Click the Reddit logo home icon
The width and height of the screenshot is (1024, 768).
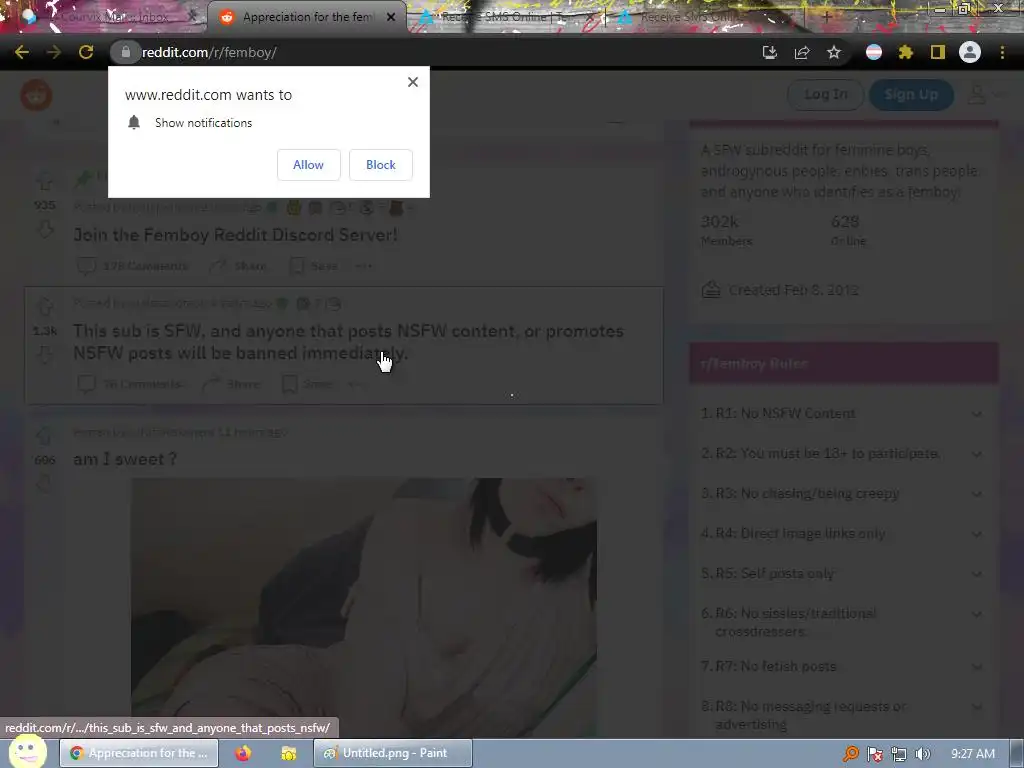pyautogui.click(x=37, y=95)
